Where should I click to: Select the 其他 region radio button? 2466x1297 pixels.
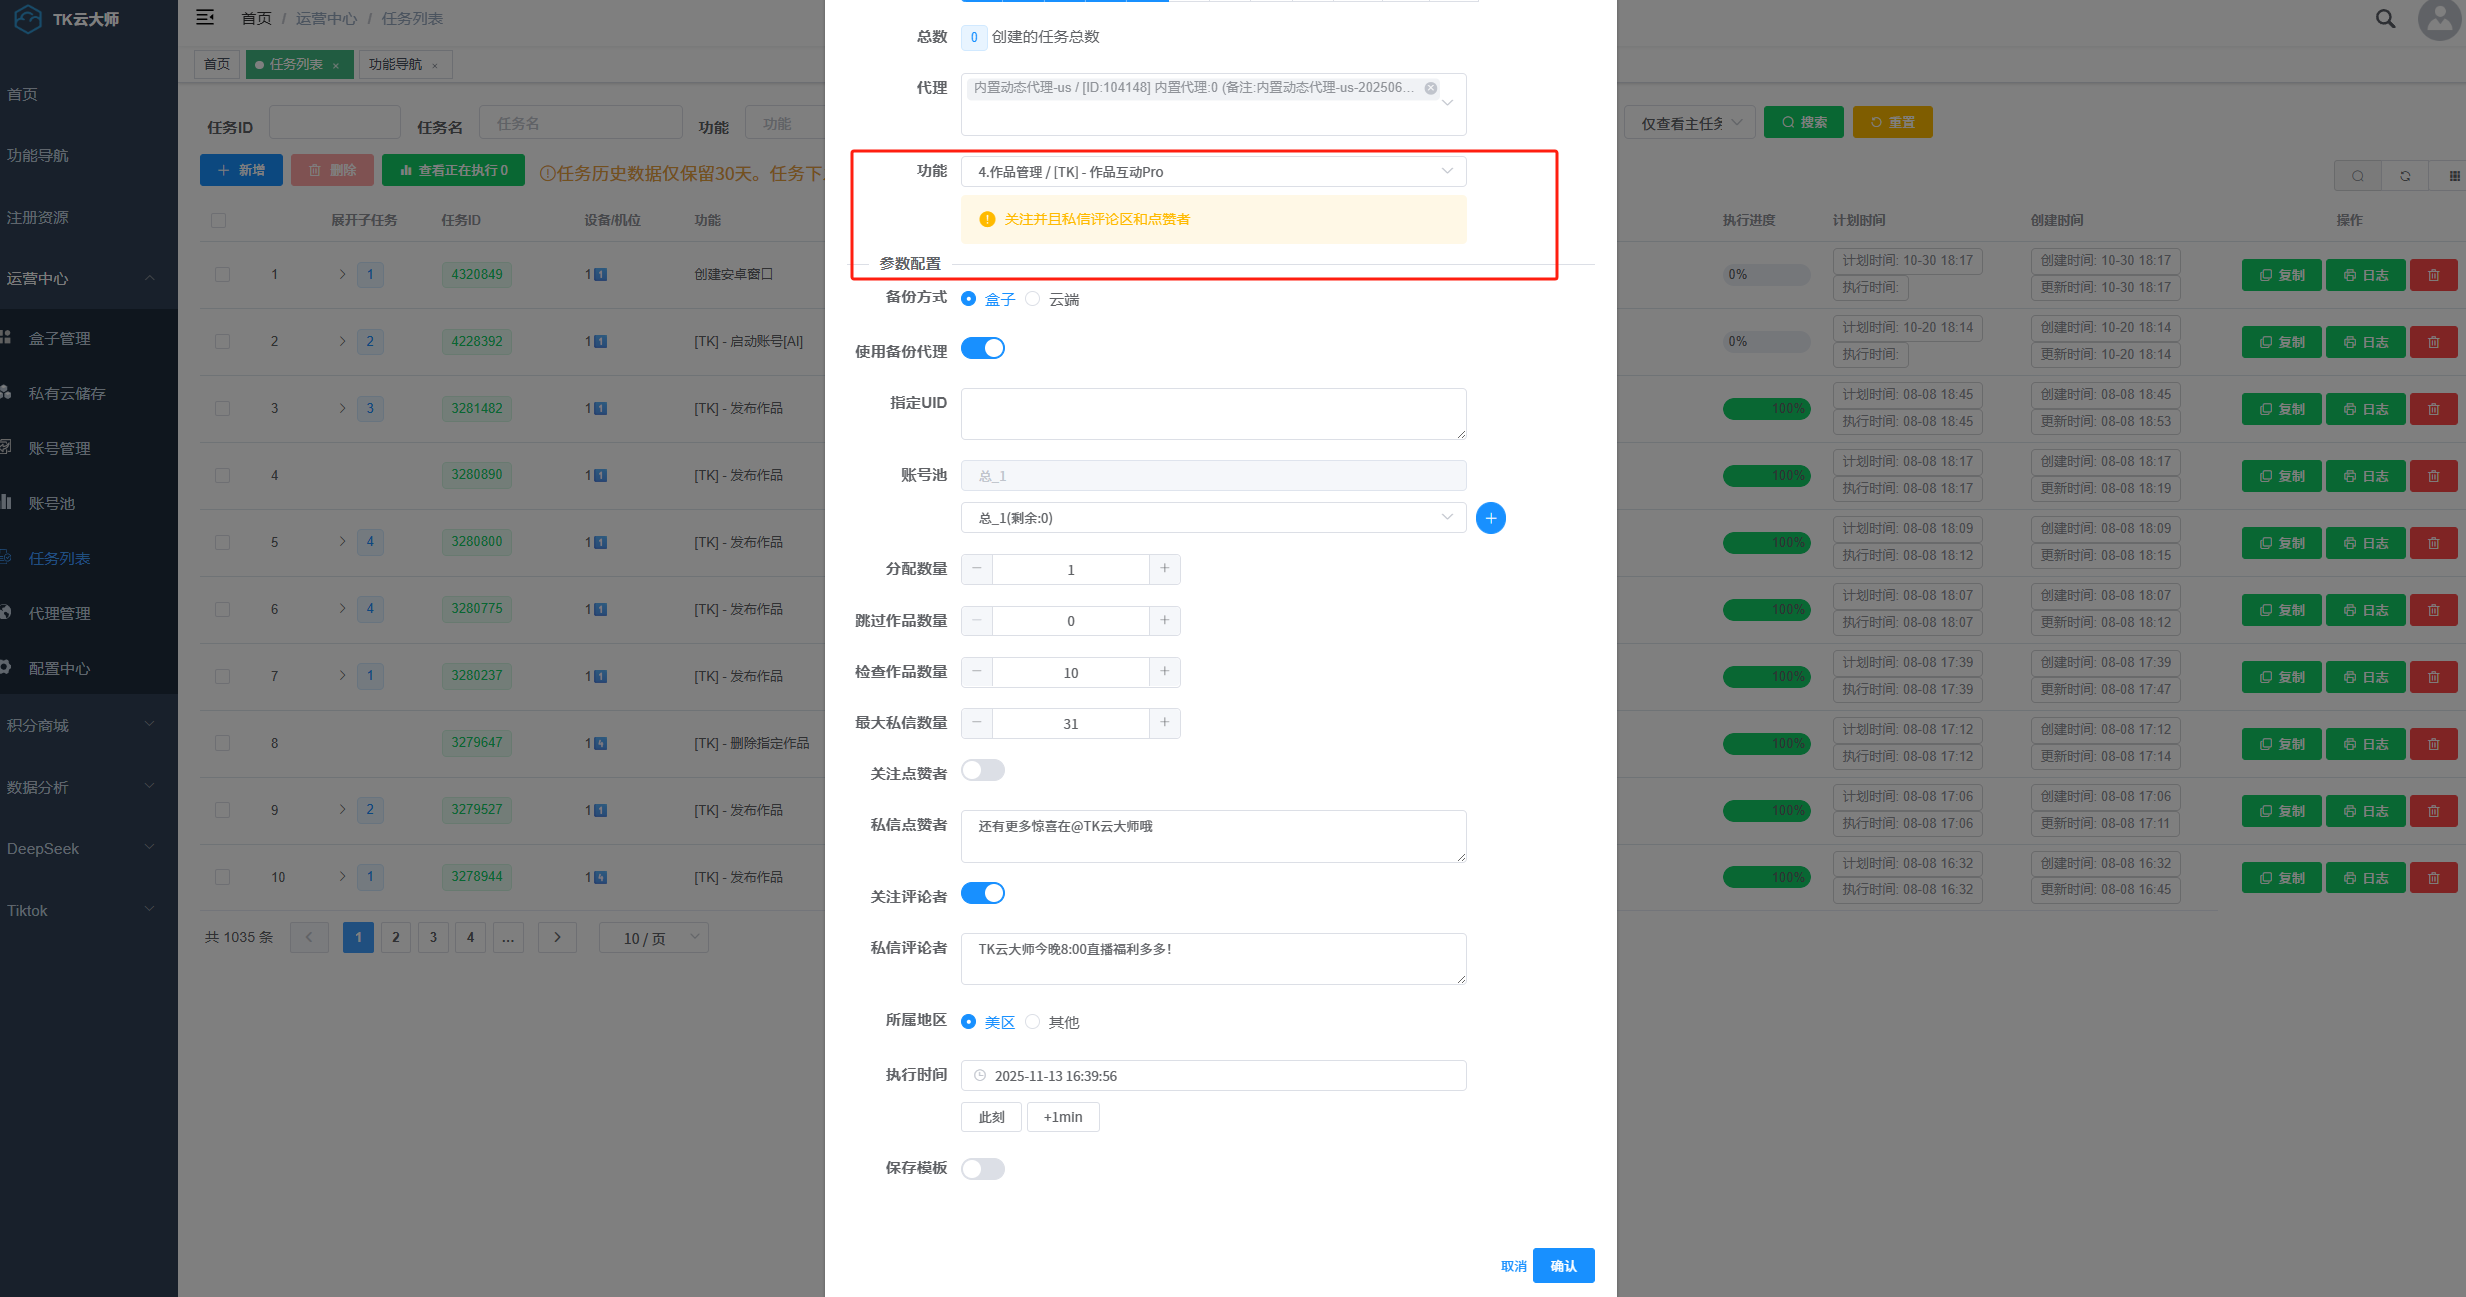pyautogui.click(x=1033, y=1022)
